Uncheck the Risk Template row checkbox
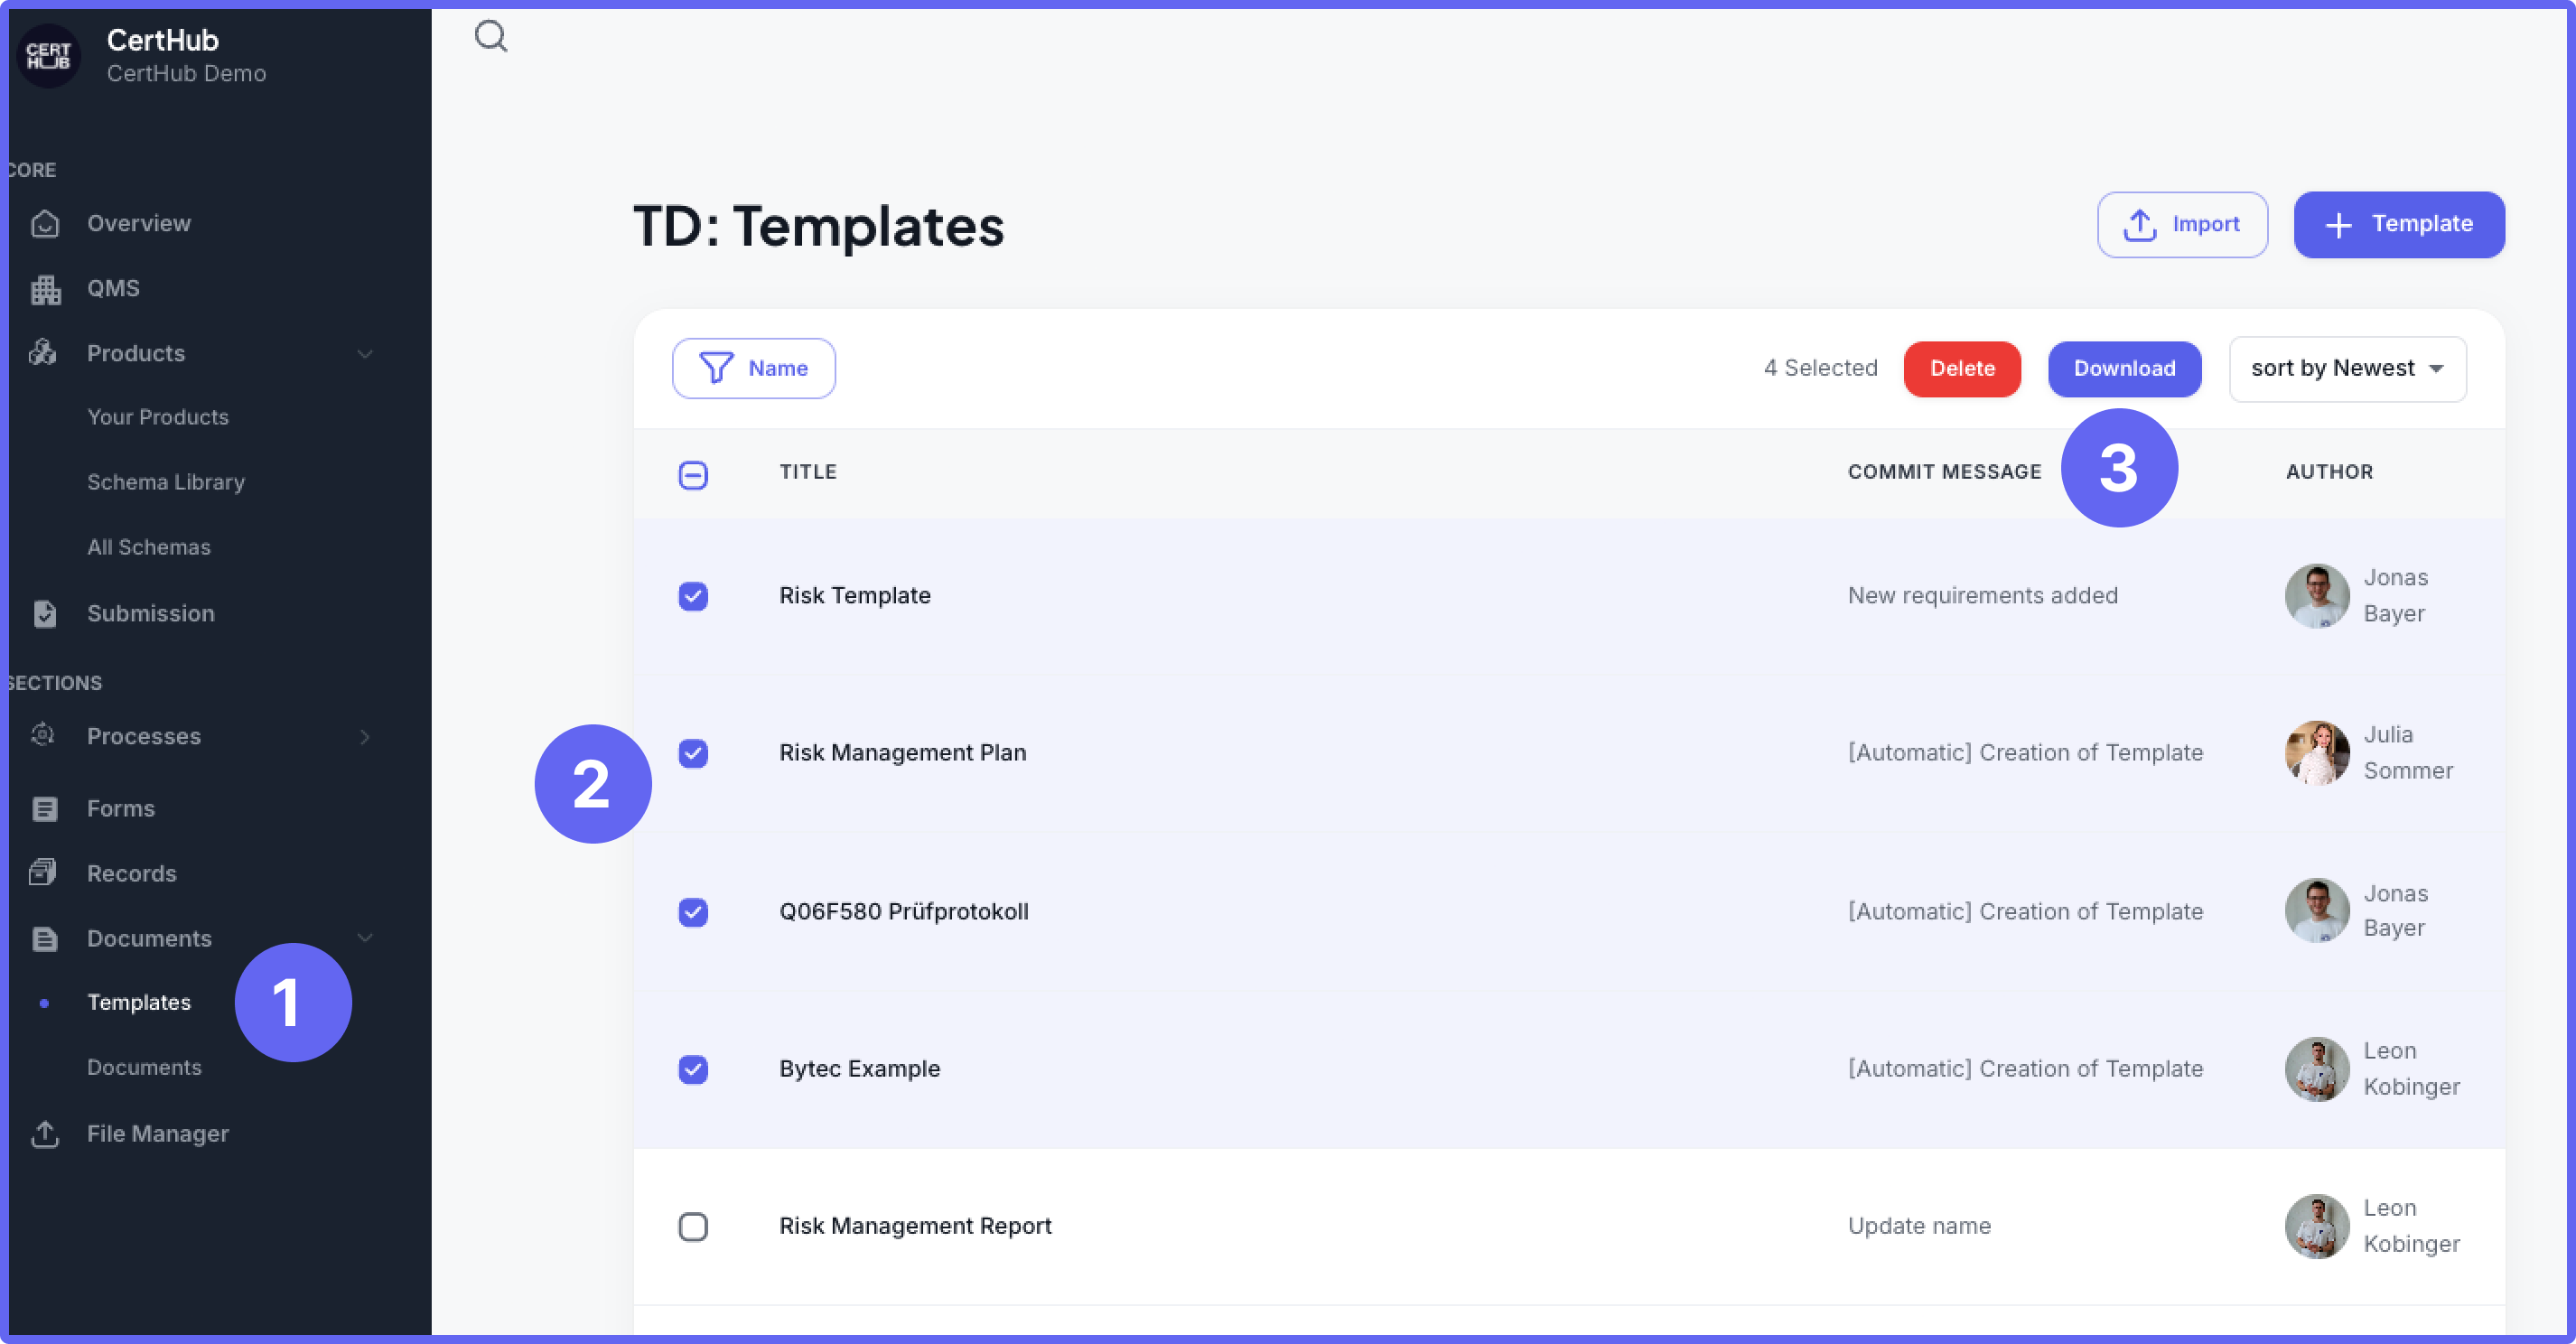Screen dimensions: 2576x1344 point(693,596)
